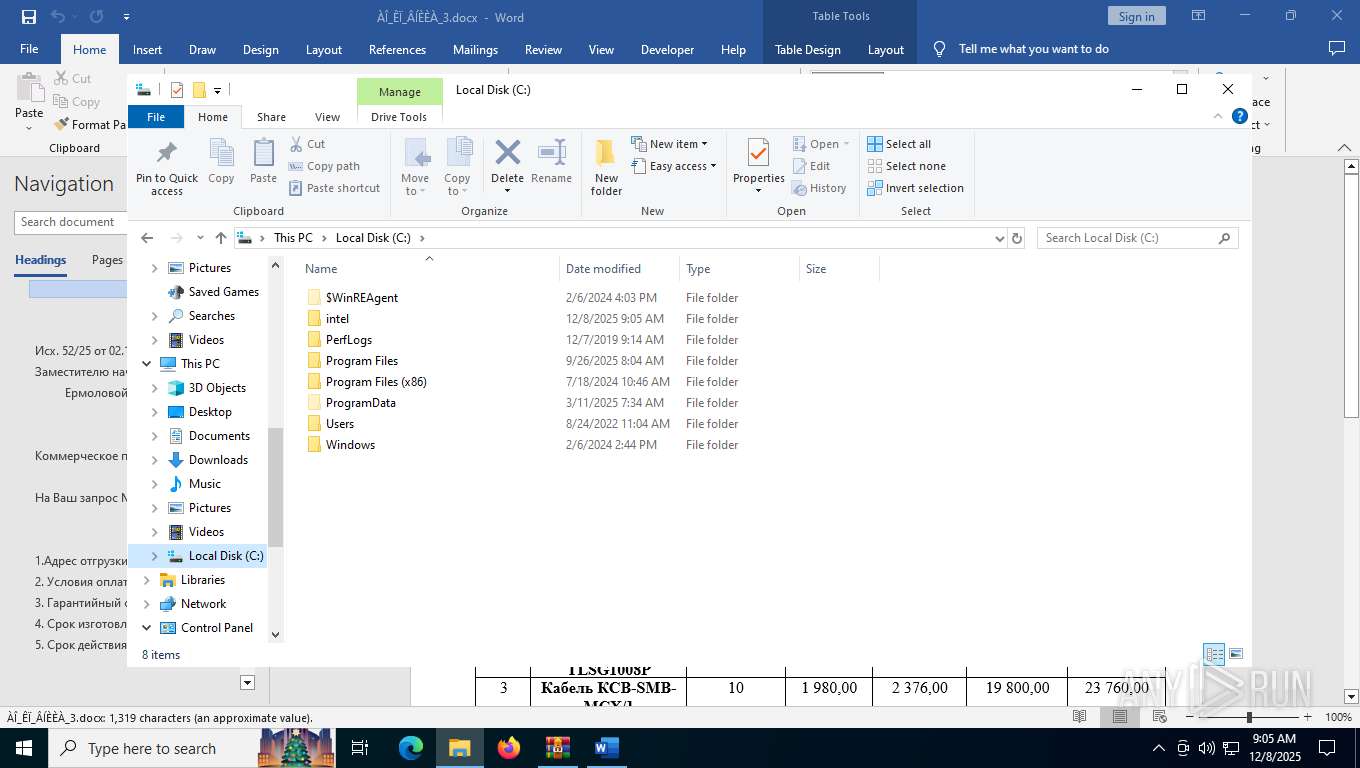
Task: Click the Properties icon in Open group
Action: [758, 153]
